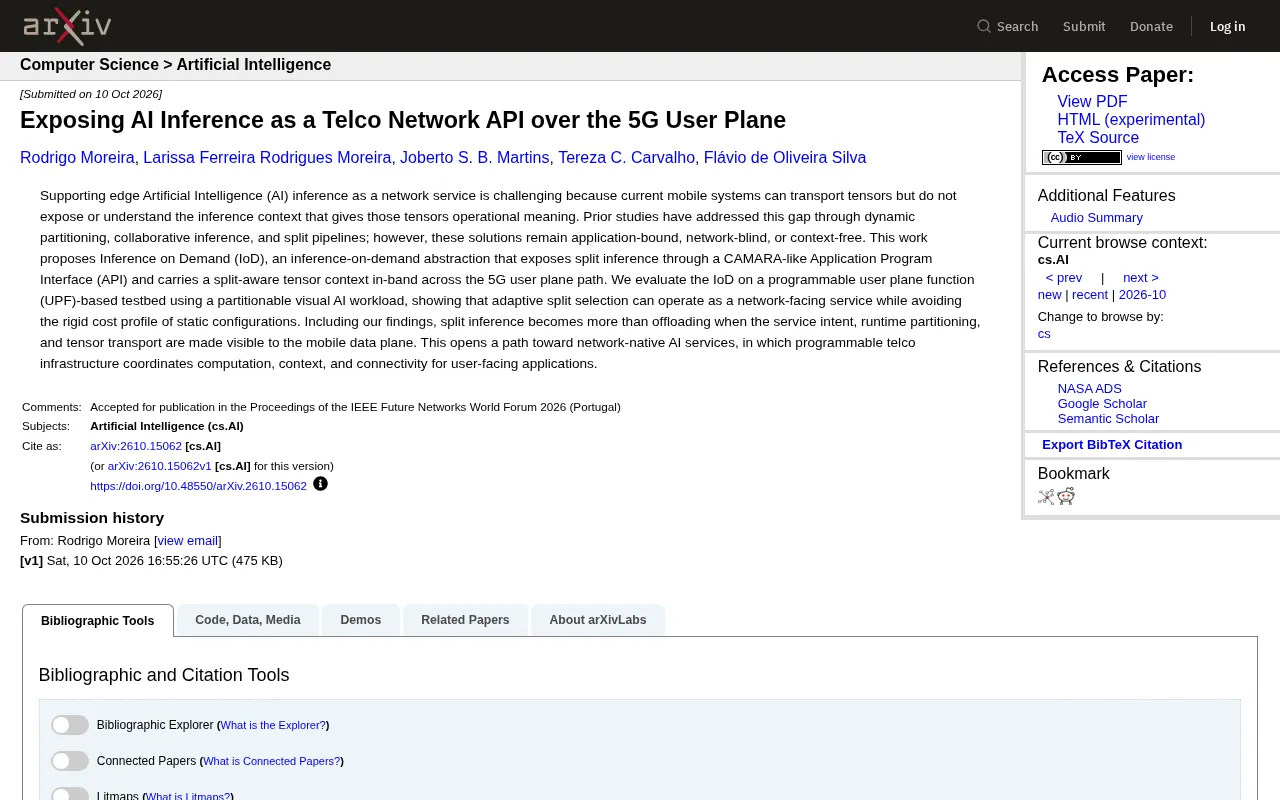Change browse context to cs
The height and width of the screenshot is (800, 1280).
click(x=1044, y=334)
